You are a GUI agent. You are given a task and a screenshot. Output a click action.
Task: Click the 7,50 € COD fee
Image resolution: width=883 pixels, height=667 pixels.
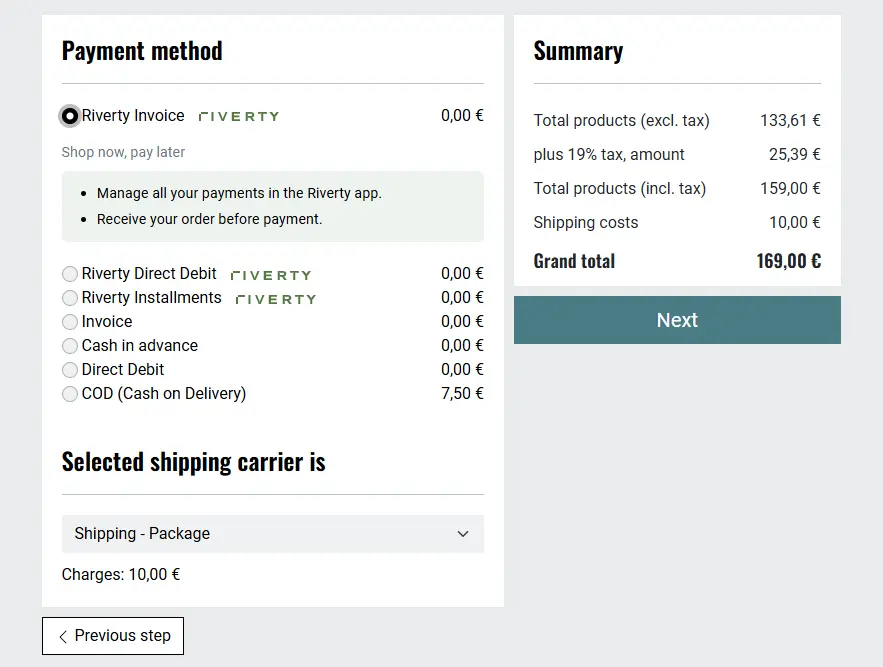pyautogui.click(x=462, y=393)
